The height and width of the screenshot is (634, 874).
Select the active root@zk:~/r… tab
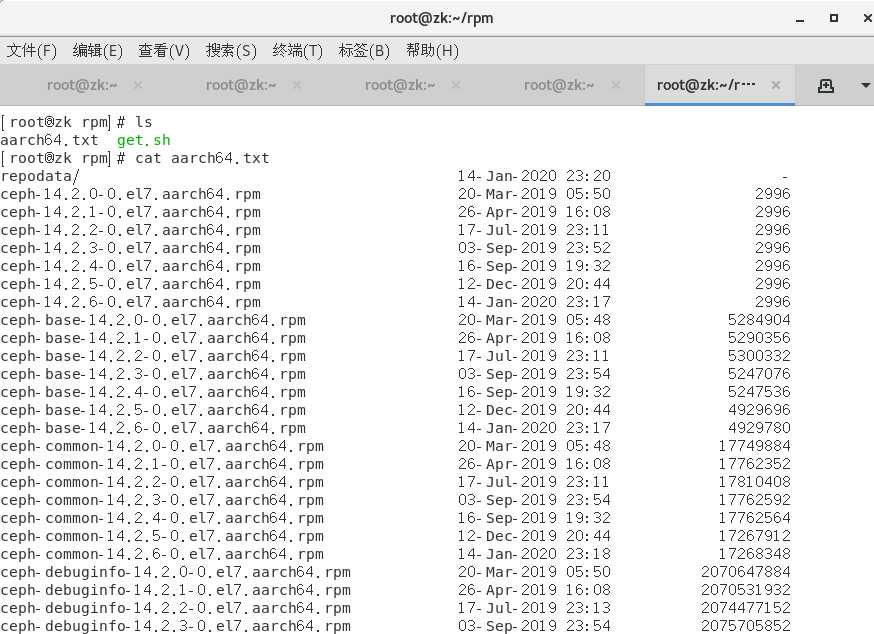(x=706, y=85)
